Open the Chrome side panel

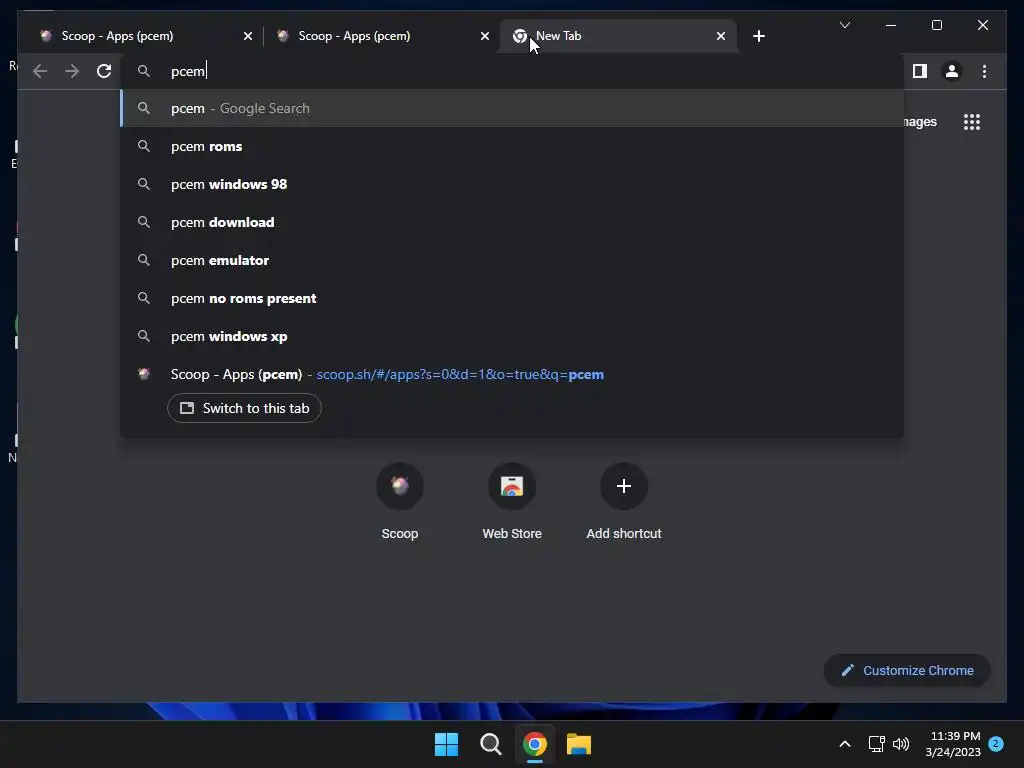pos(920,71)
